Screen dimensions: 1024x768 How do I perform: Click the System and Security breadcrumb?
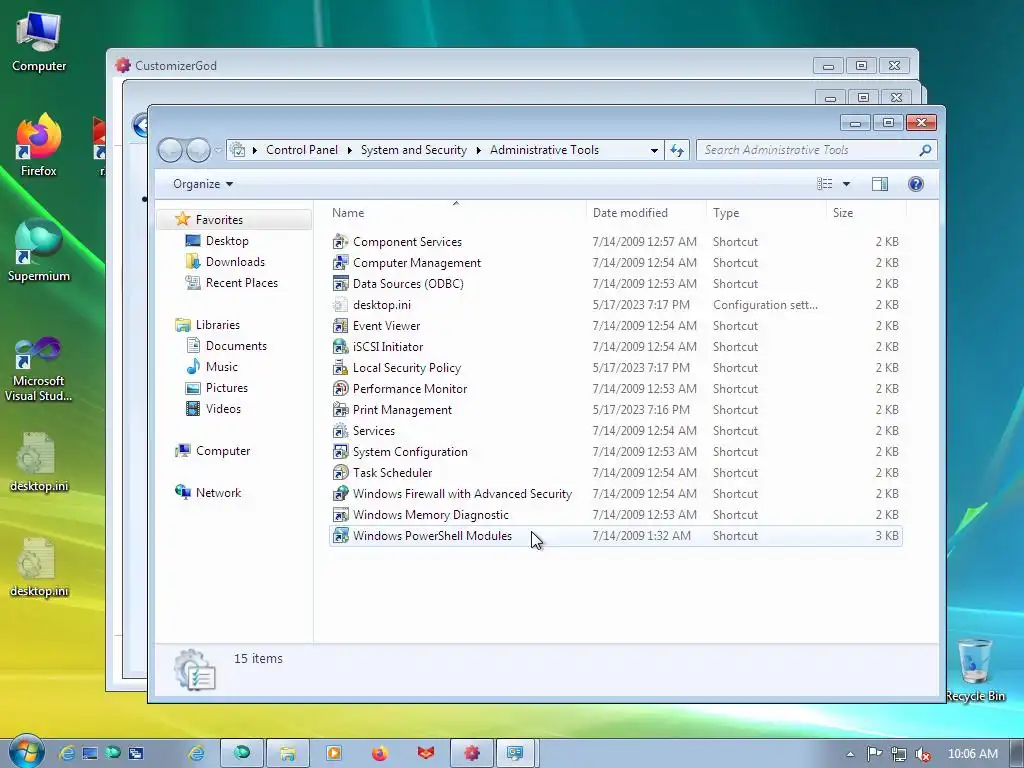413,150
